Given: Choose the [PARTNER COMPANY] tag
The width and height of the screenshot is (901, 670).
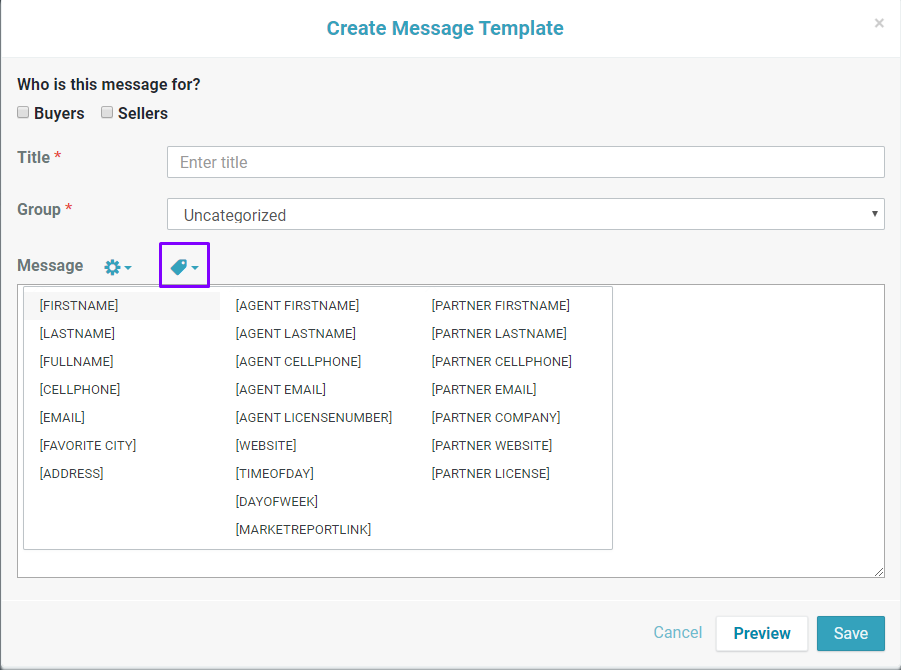Looking at the screenshot, I should click(x=495, y=417).
